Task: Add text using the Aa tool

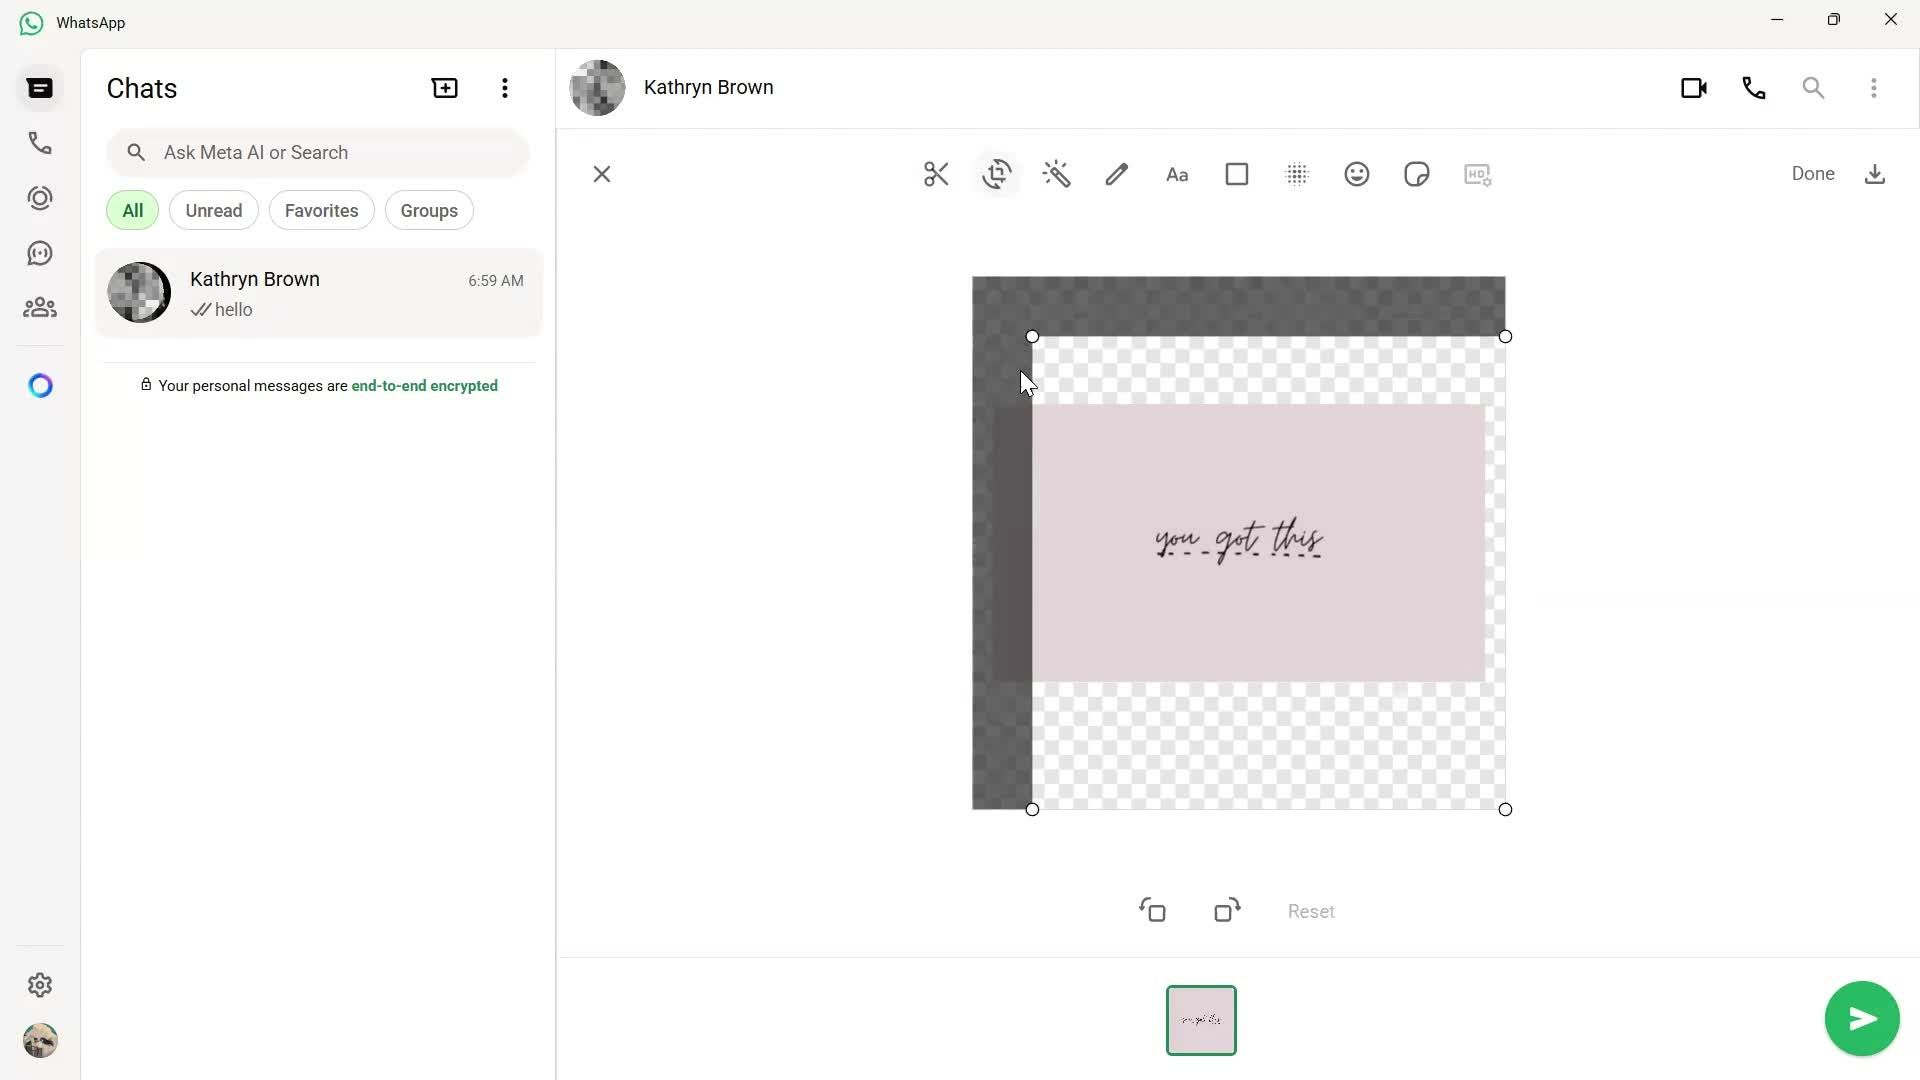Action: point(1177,174)
